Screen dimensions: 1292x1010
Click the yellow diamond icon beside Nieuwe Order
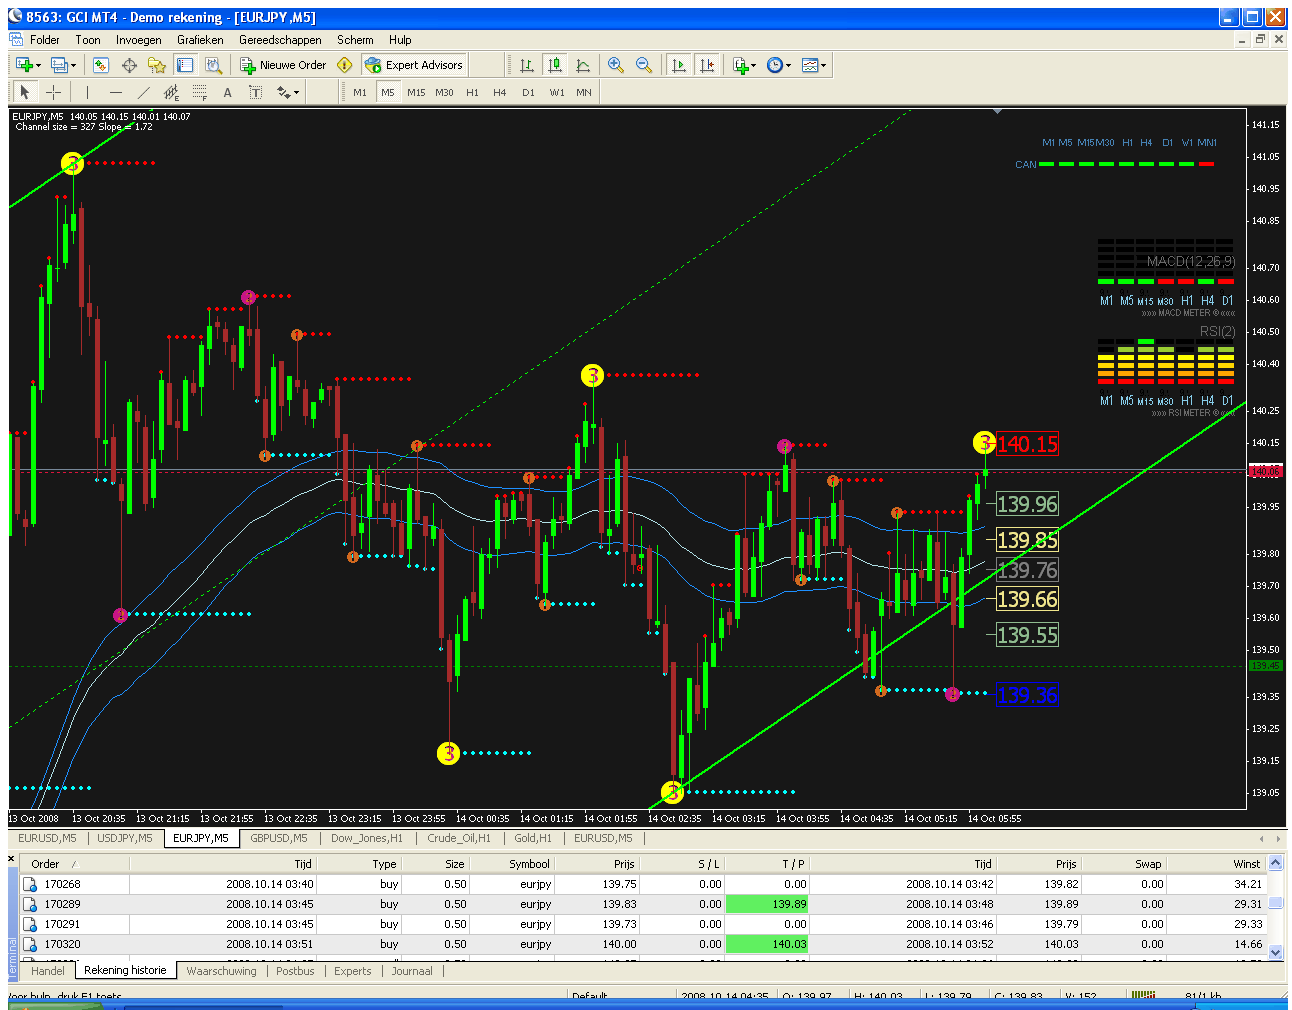(x=345, y=65)
